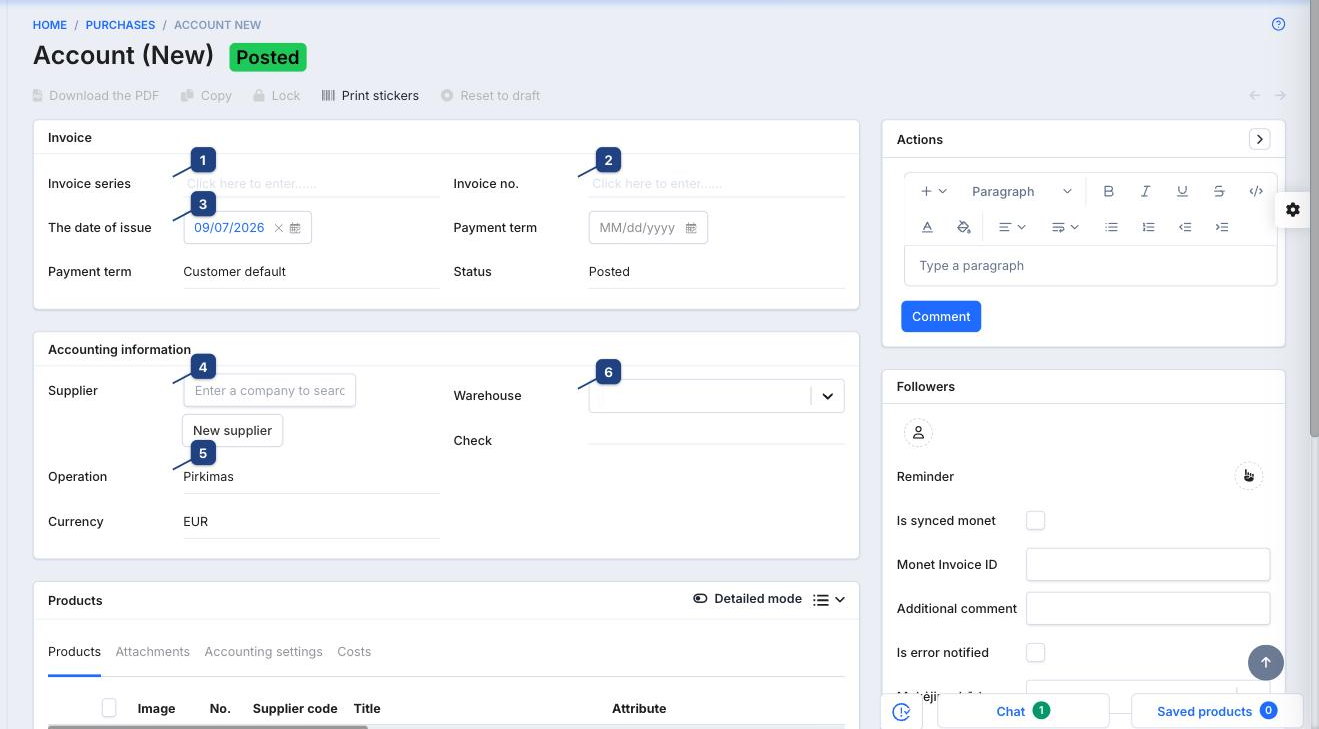Collapse the Actions panel with chevron

click(x=1260, y=139)
